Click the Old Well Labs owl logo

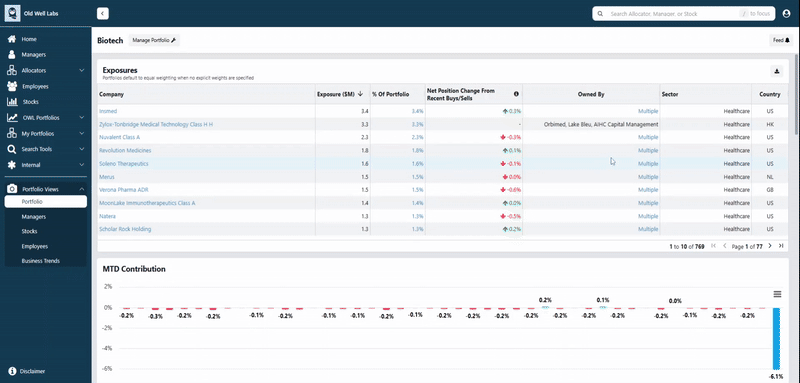pyautogui.click(x=12, y=13)
